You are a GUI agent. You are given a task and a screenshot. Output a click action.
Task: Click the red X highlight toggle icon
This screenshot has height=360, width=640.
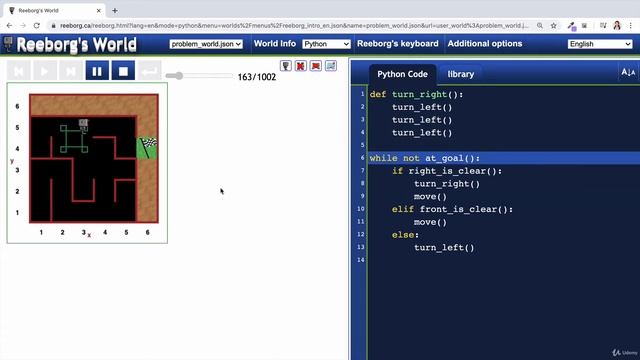[301, 66]
